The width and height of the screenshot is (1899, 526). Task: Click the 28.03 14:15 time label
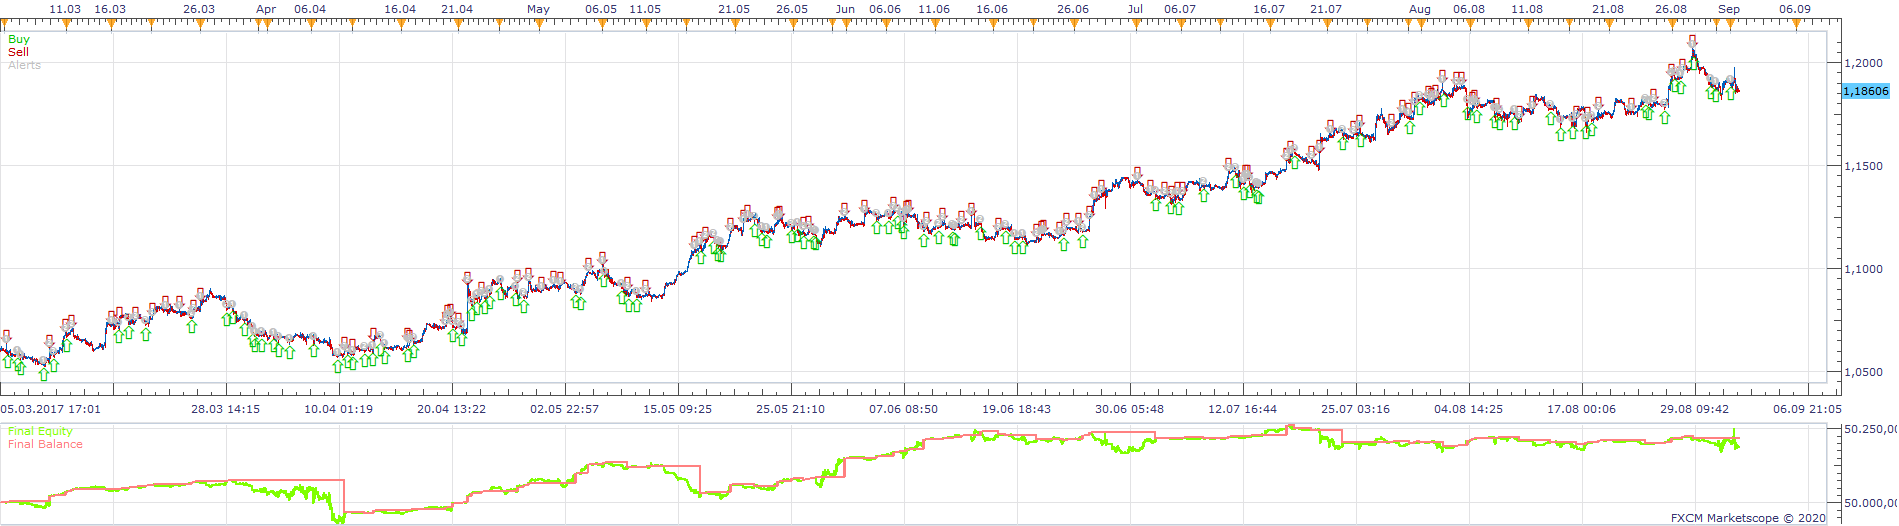[x=226, y=409]
